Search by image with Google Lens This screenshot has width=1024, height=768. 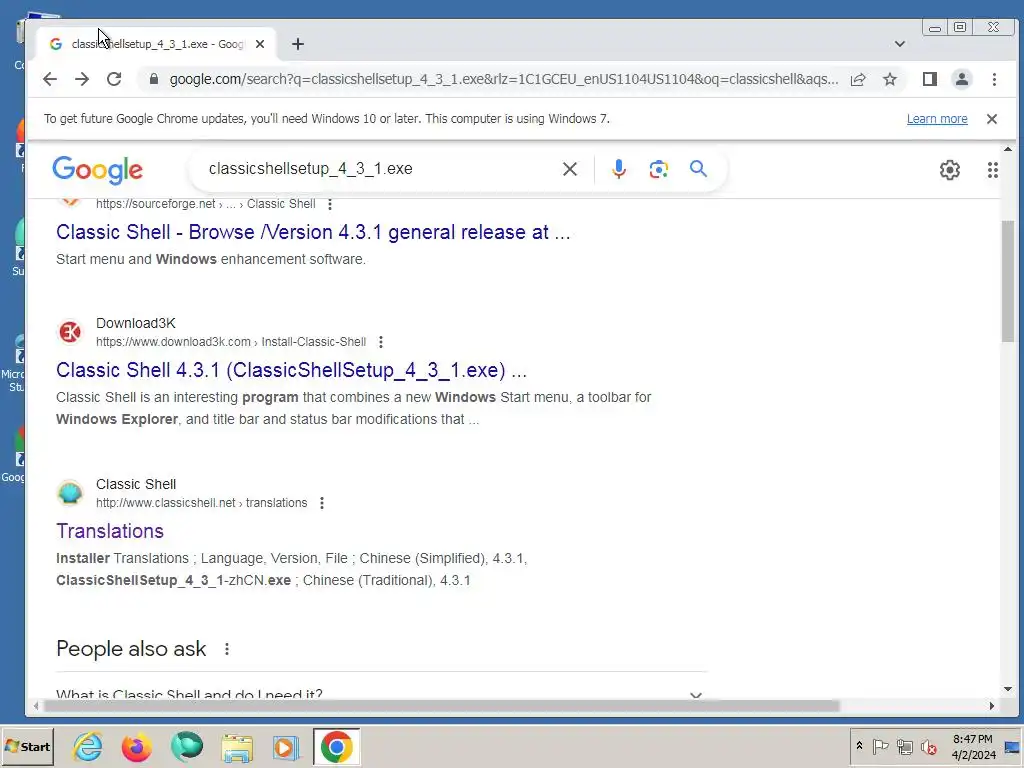tap(658, 169)
